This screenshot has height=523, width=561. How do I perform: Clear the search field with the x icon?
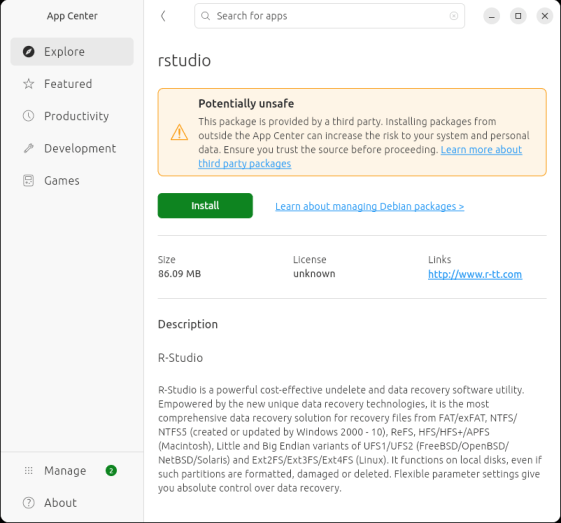454,16
